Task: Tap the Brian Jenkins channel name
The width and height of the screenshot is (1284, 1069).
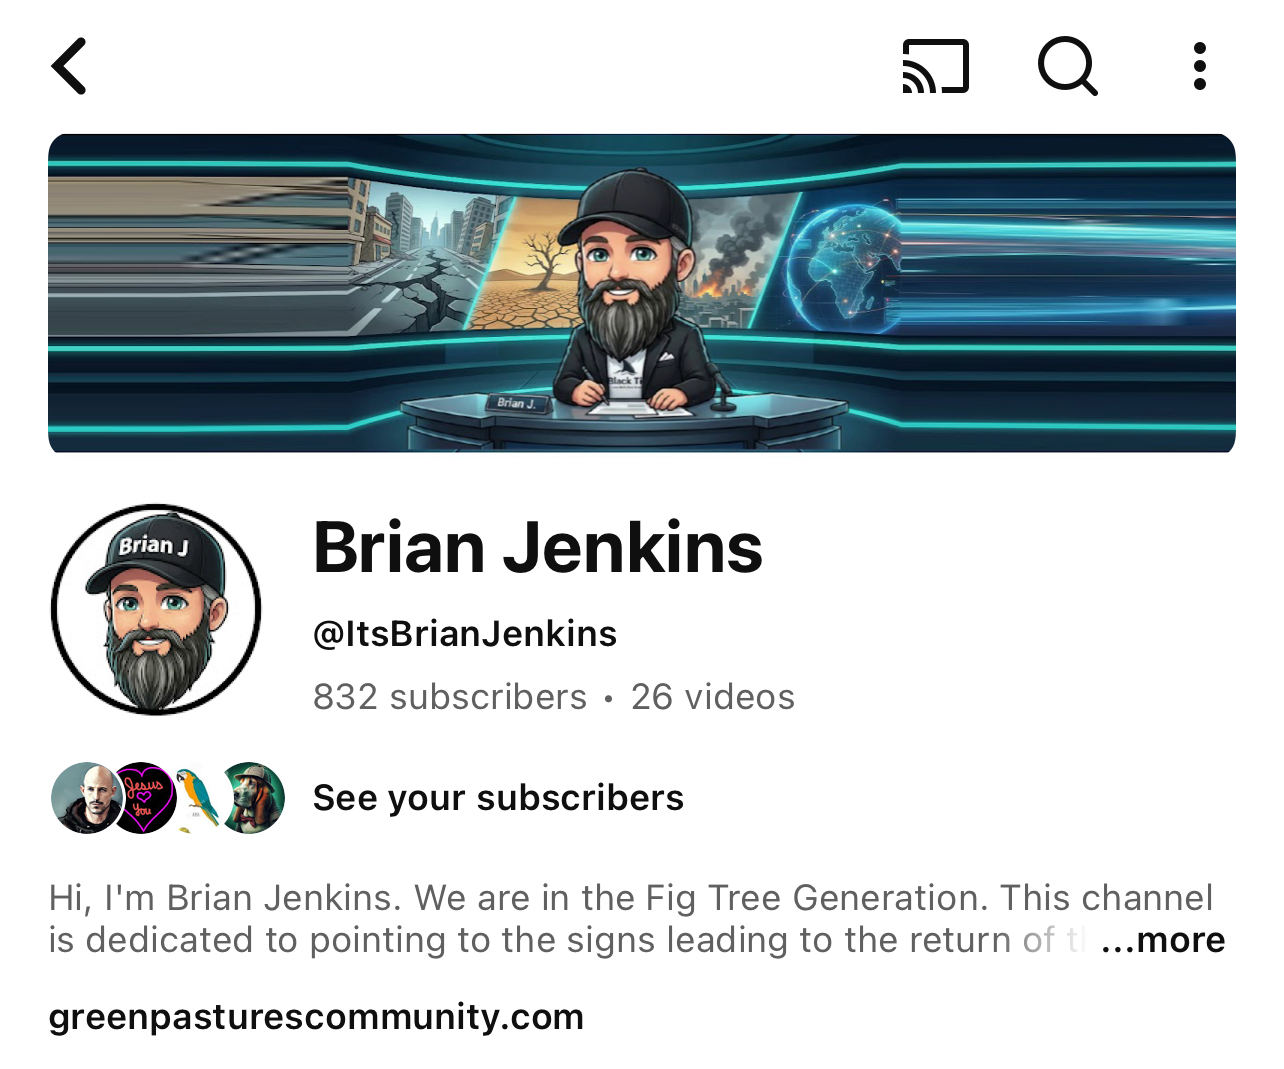Action: click(x=538, y=547)
